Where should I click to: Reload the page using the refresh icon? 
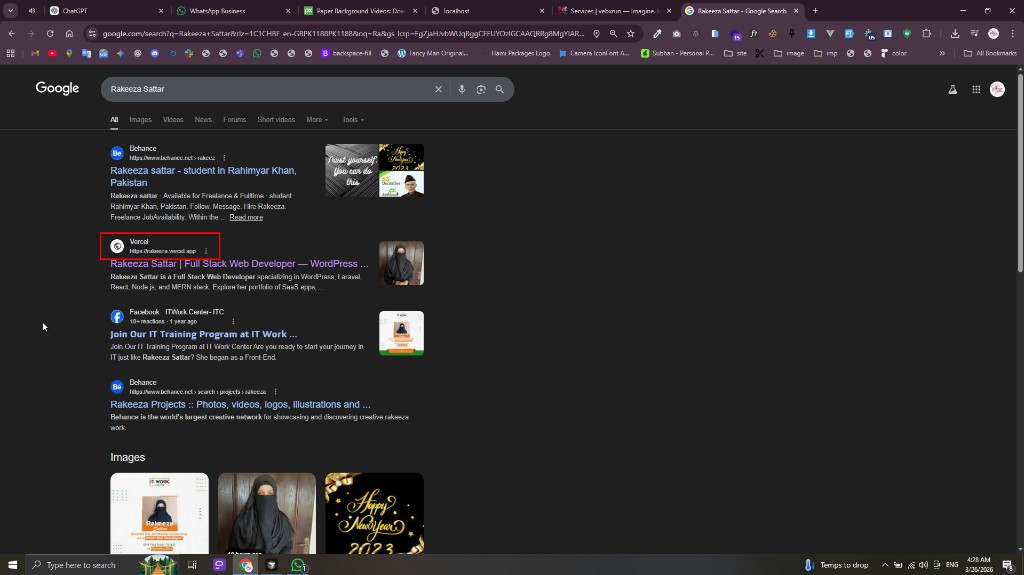point(50,33)
